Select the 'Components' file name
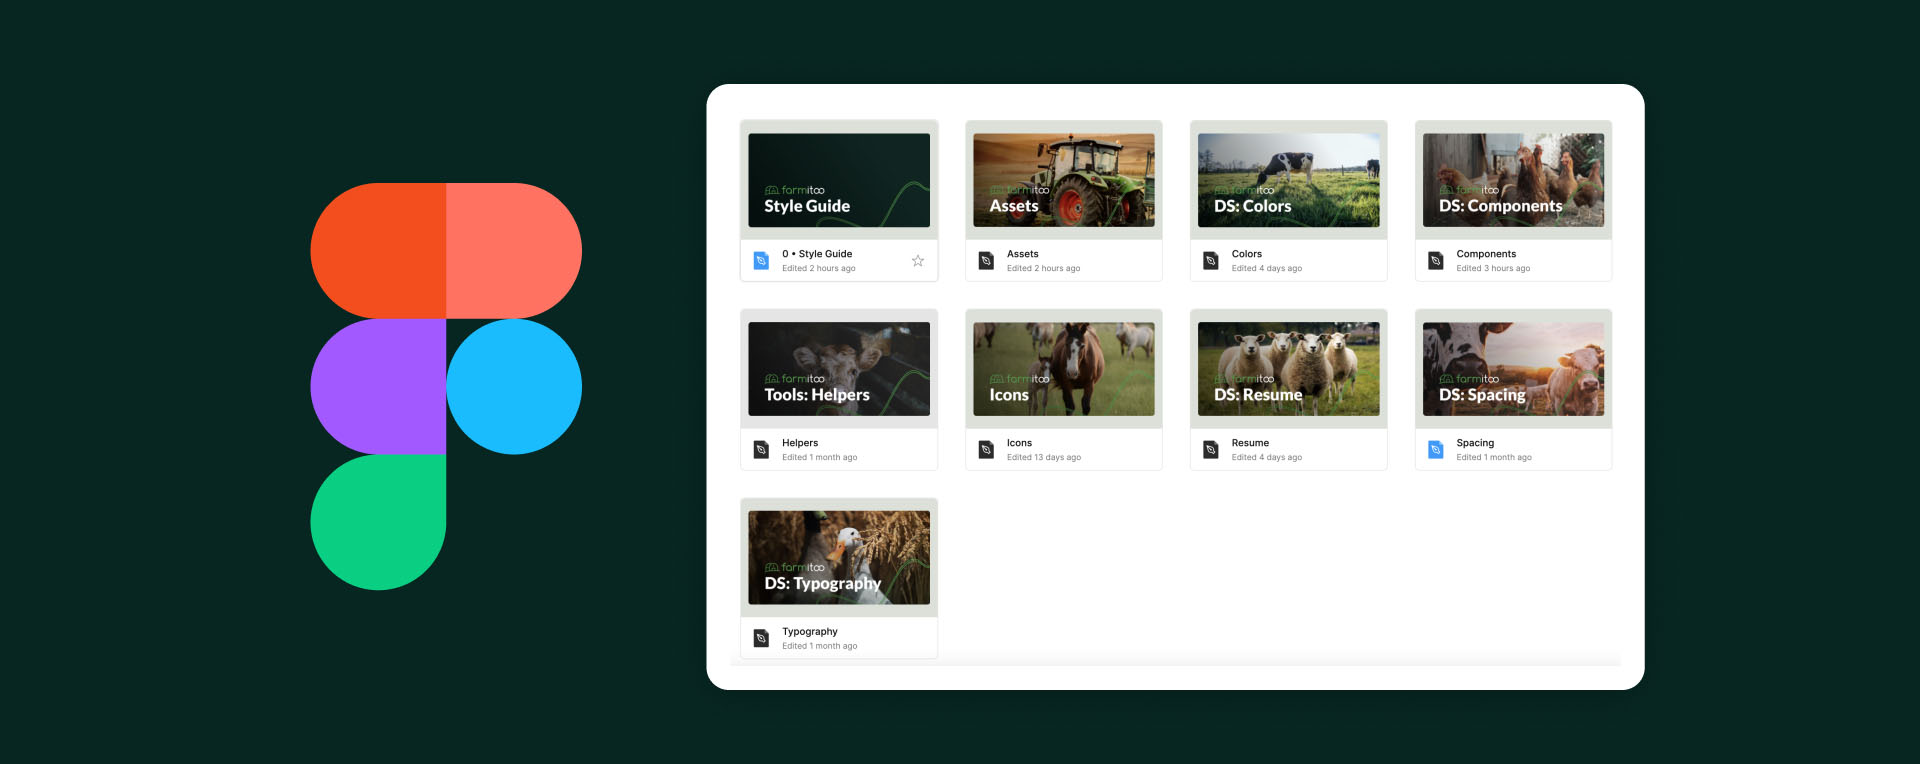 point(1486,254)
